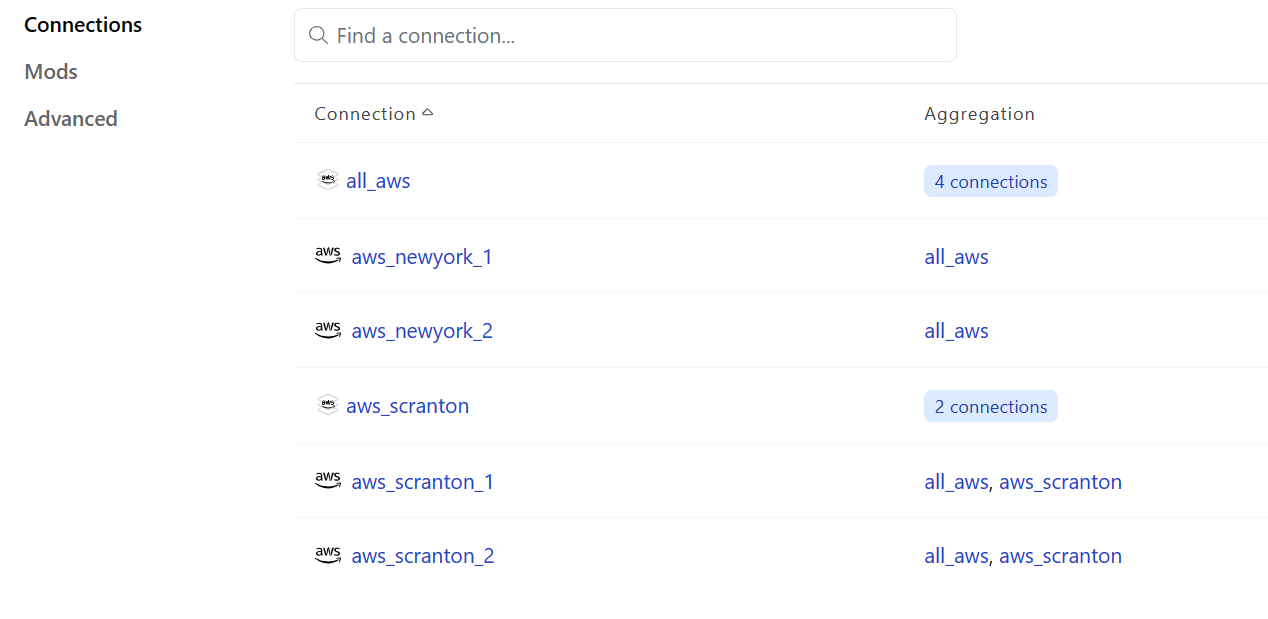Click the AWS icon beside aws_newyork_2
1268x619 pixels.
click(328, 330)
